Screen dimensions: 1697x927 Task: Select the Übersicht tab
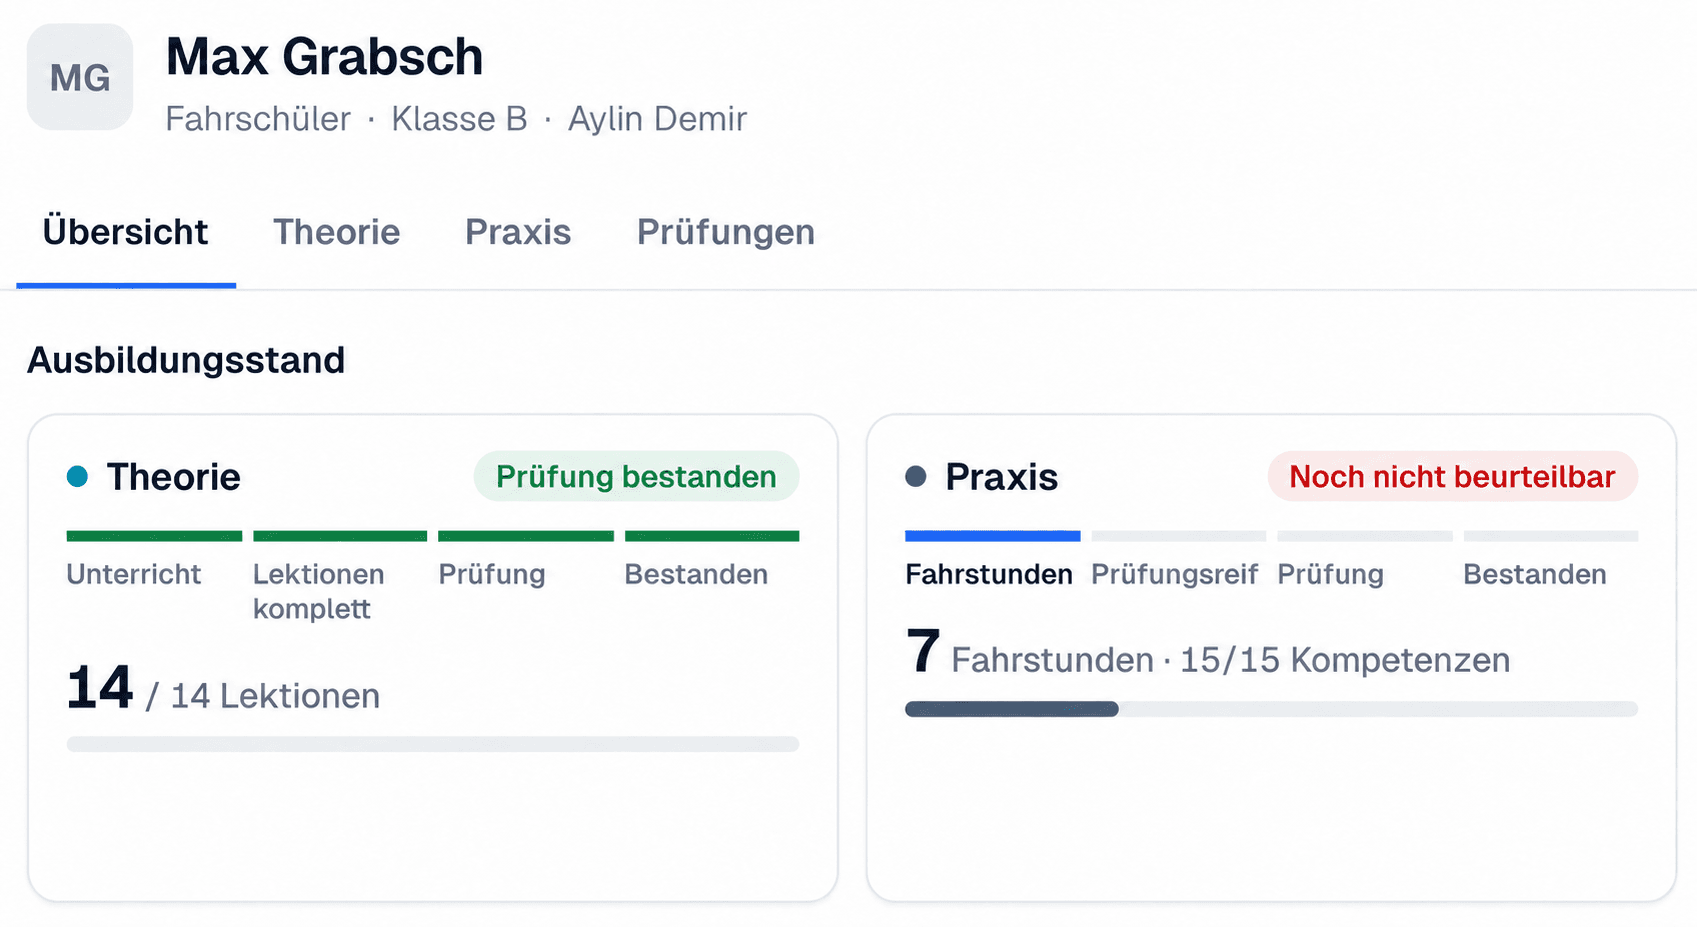(126, 232)
